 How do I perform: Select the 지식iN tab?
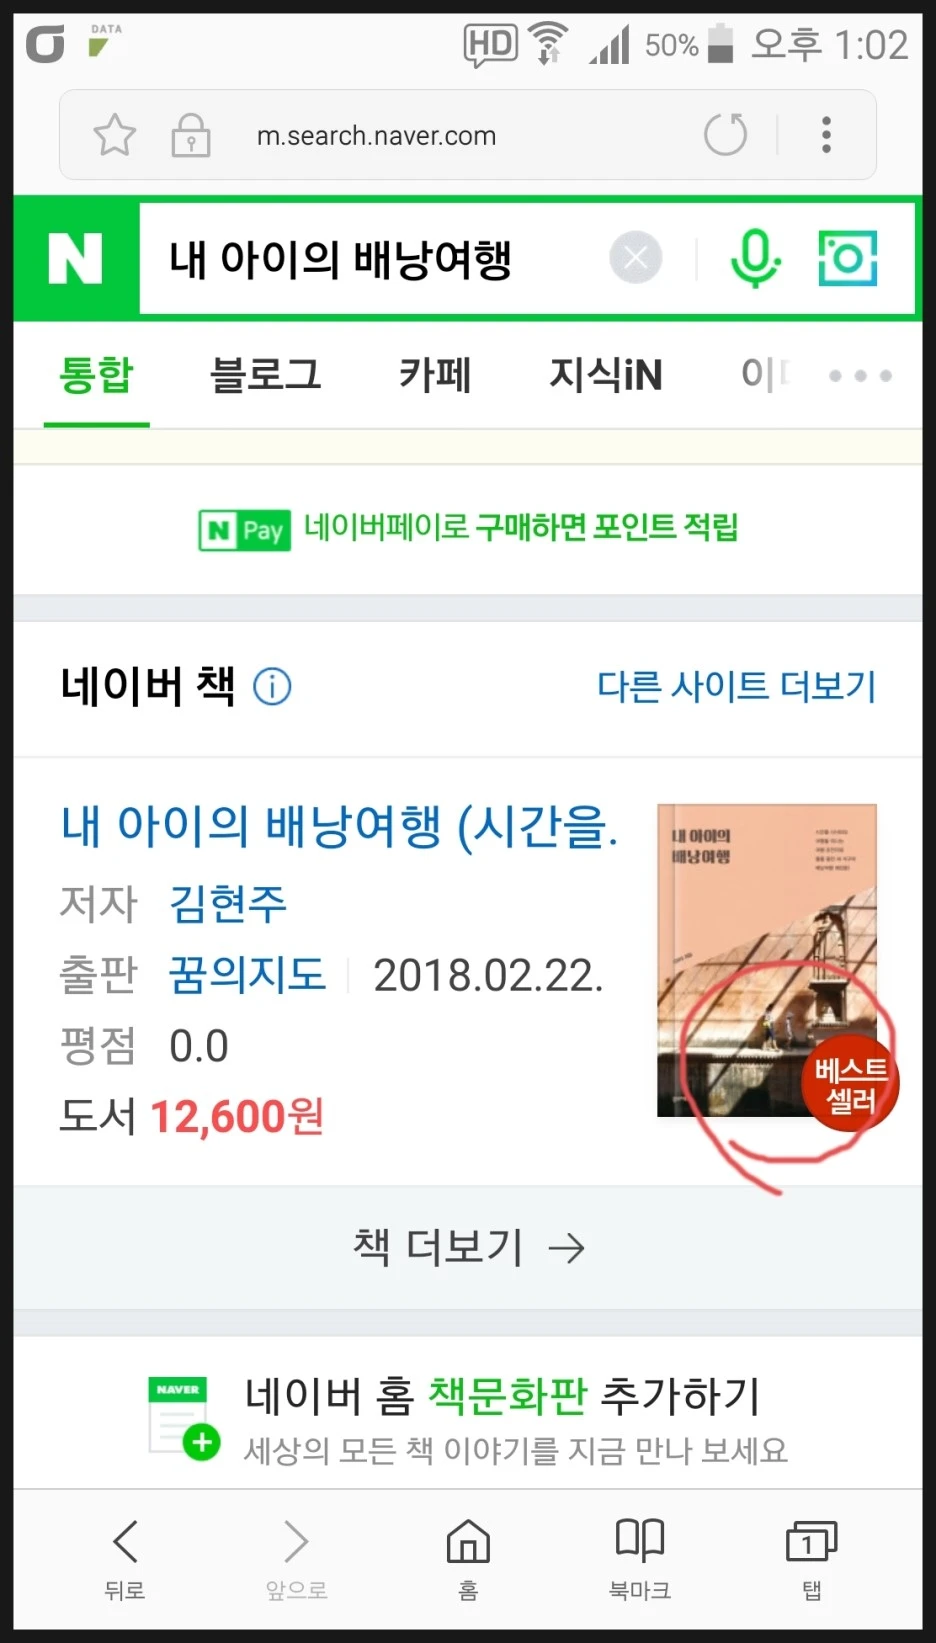(606, 375)
